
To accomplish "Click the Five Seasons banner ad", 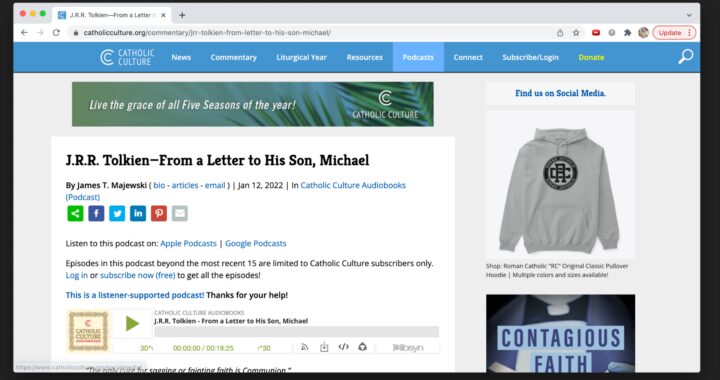I will click(253, 104).
